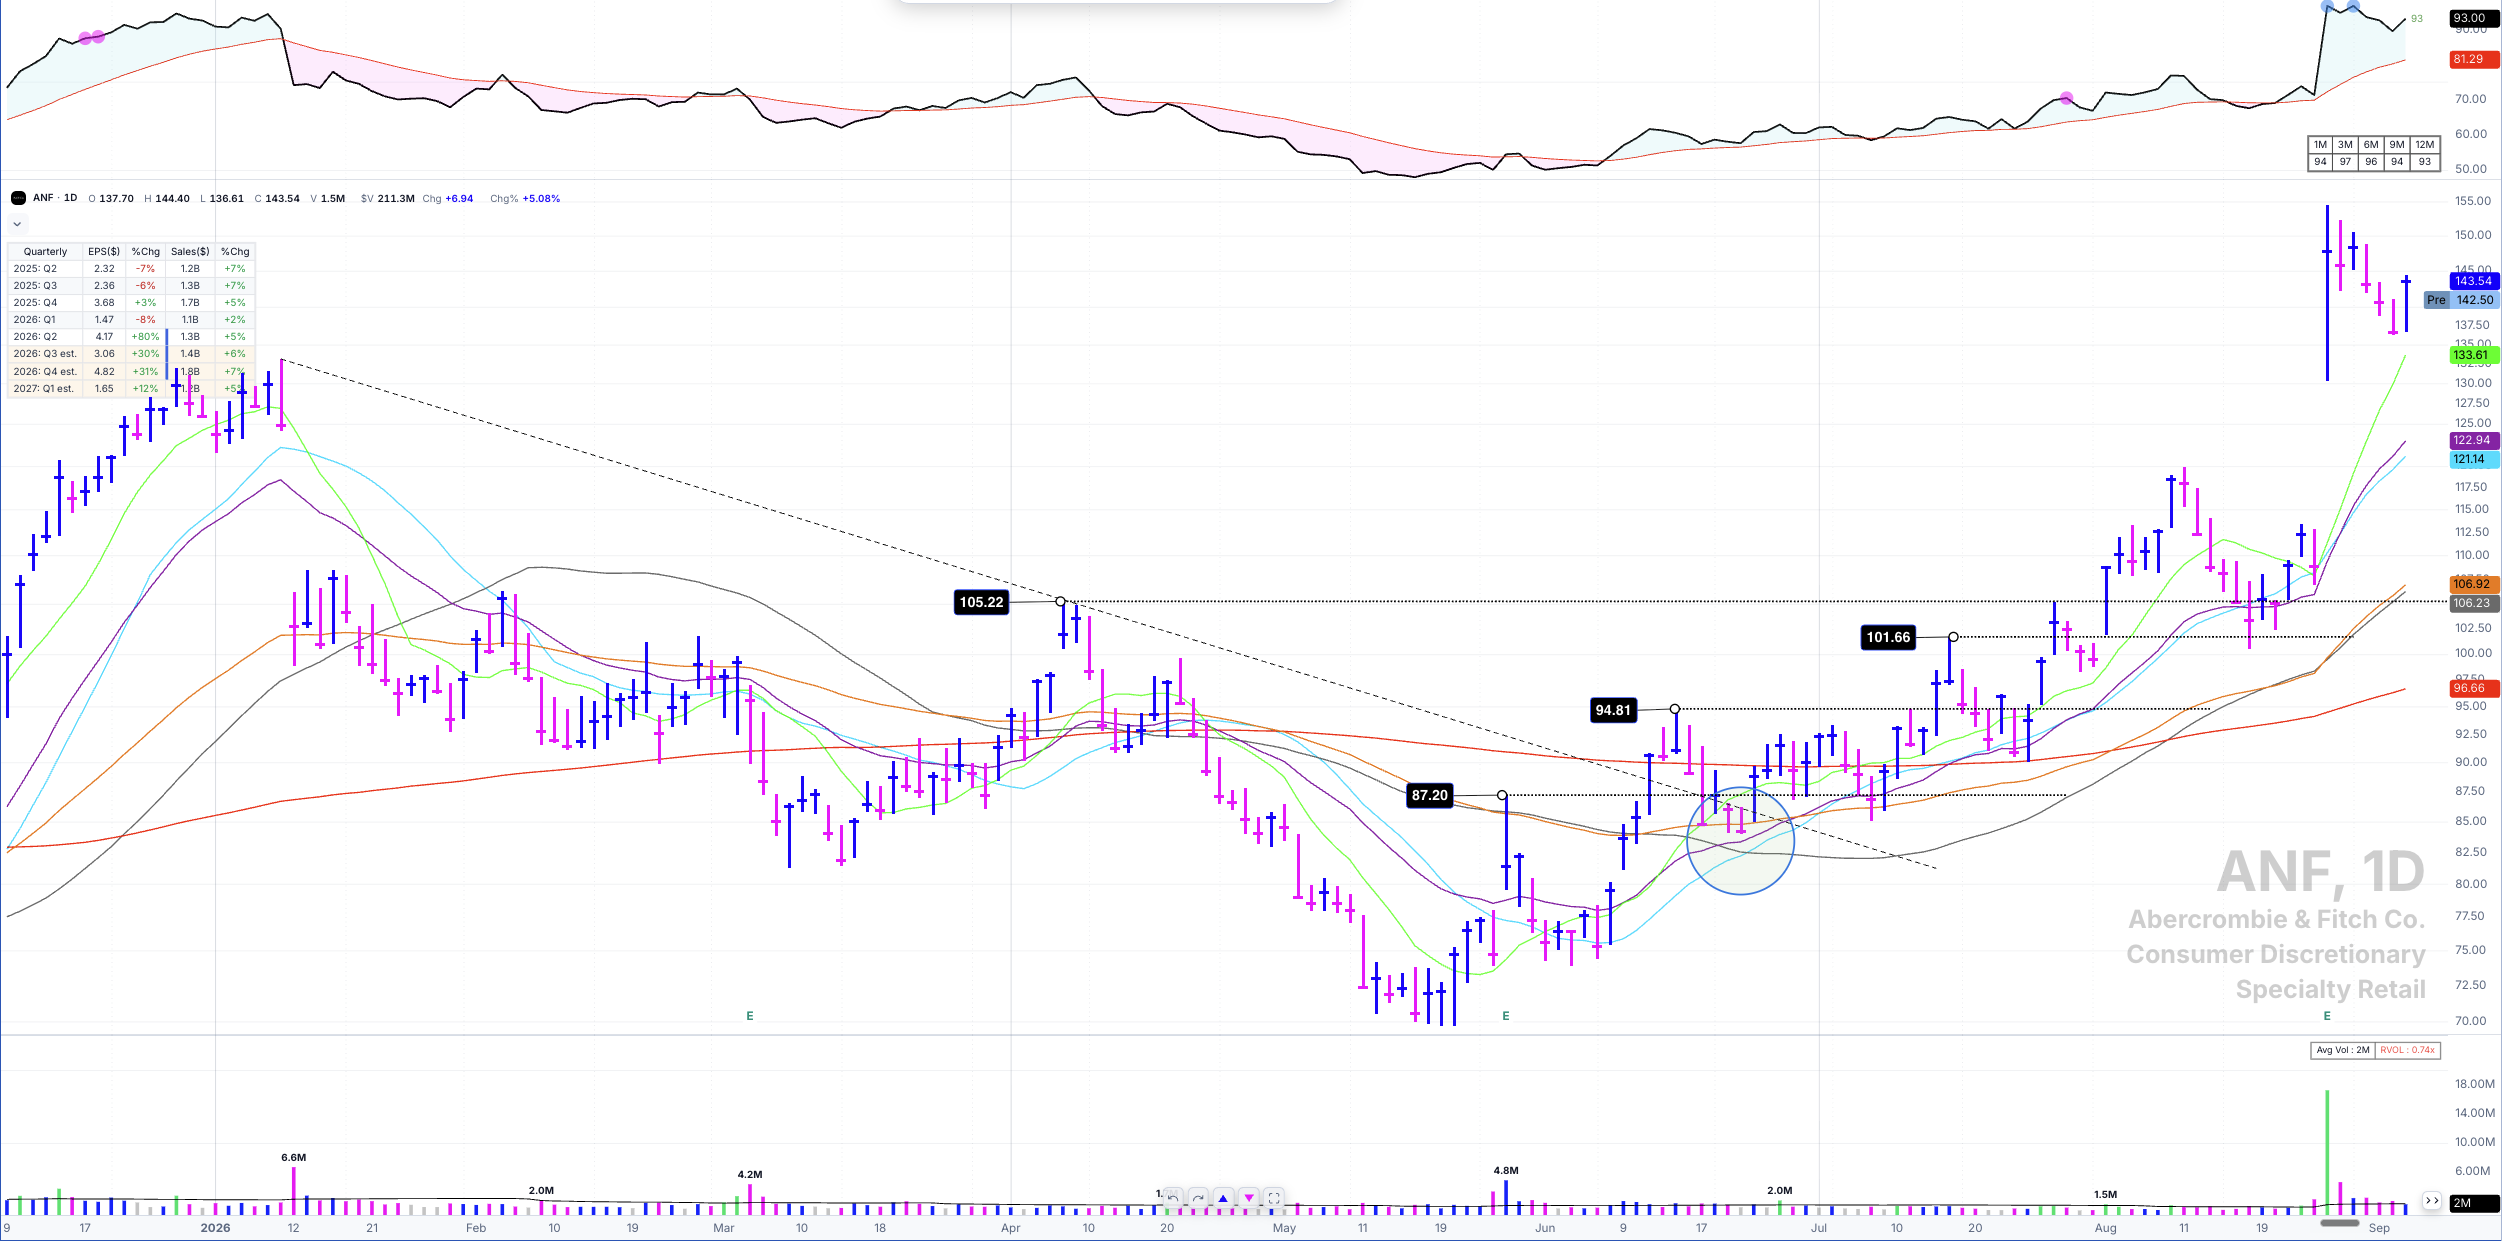Click the gray 106.23 moving average tag
Image resolution: width=2502 pixels, height=1241 pixels.
[x=2473, y=603]
